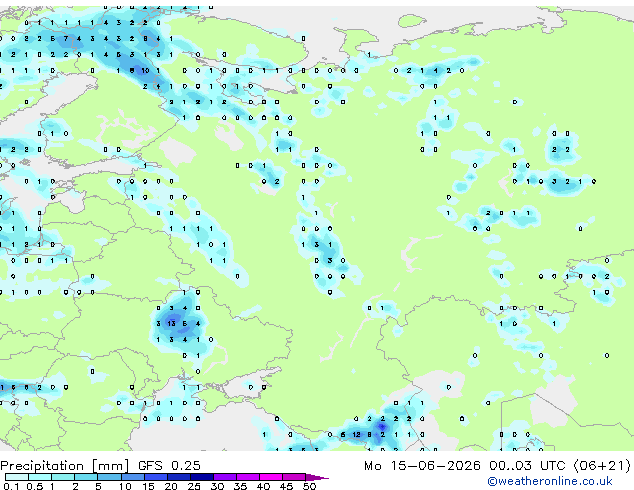Choose the 20–25 mm legend color swatch
634x490 pixels.
179,477
